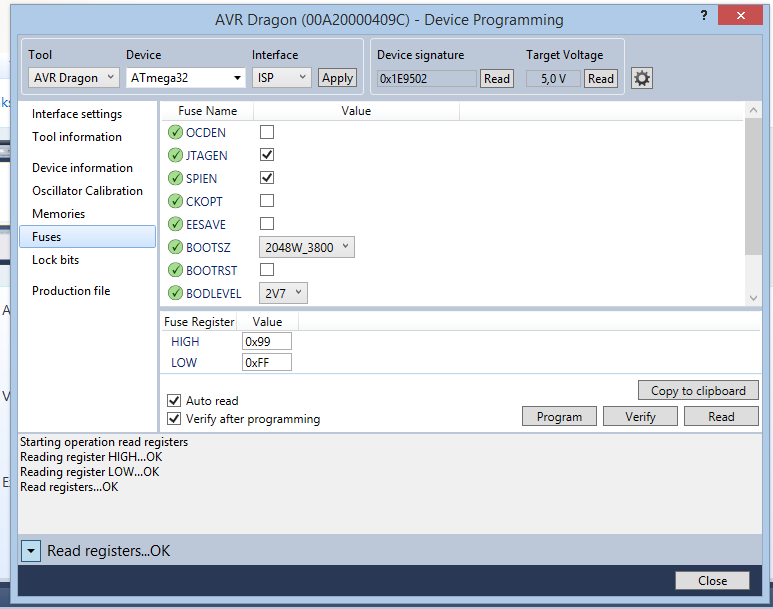Click the fuse list Value column header
The width and height of the screenshot is (773, 609).
coord(356,111)
